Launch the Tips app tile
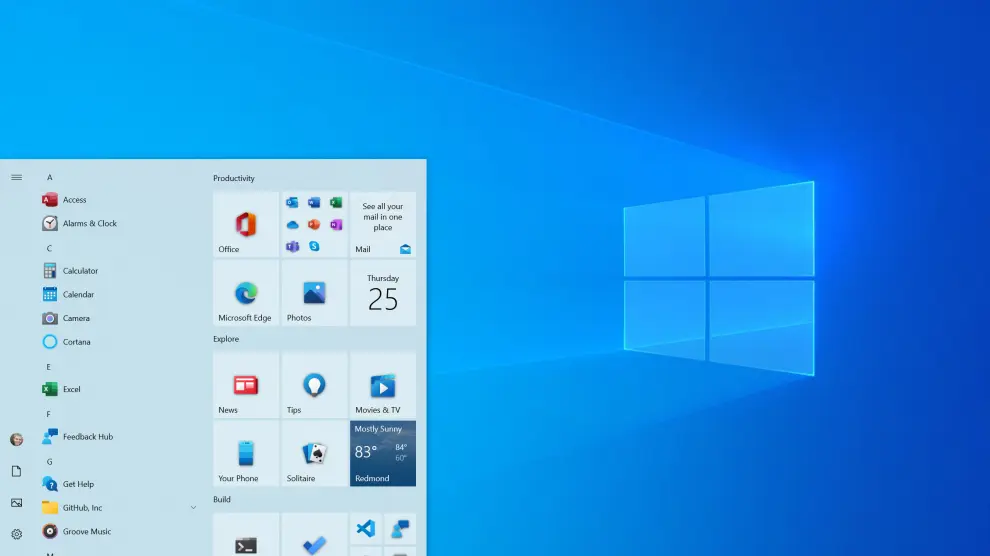990x556 pixels. 314,385
